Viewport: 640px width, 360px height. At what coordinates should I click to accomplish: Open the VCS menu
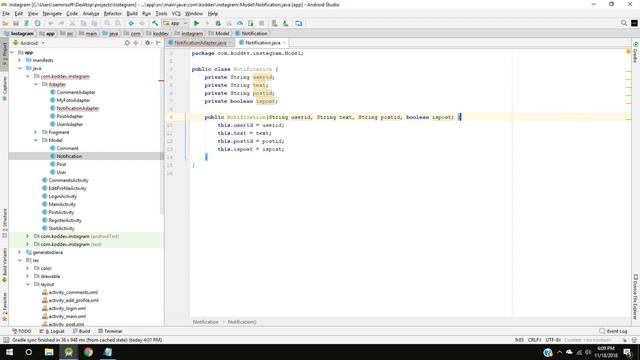coord(176,13)
